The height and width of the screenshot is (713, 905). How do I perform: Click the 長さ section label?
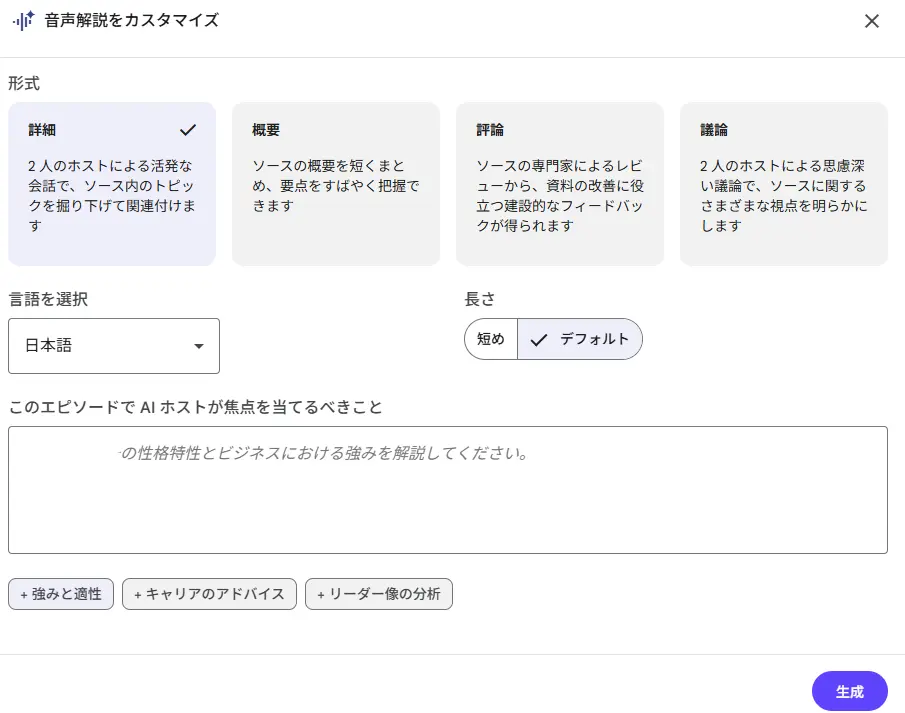480,299
